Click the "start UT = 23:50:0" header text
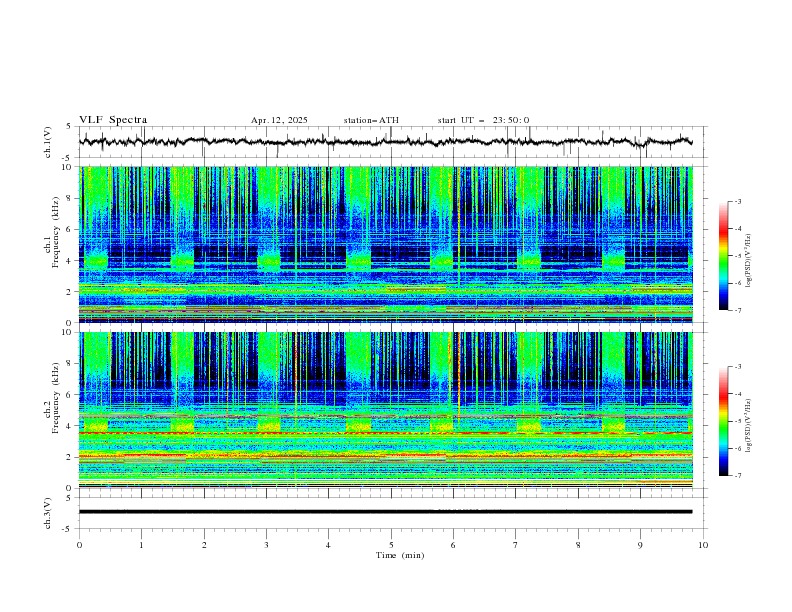The image size is (792, 612). [483, 120]
